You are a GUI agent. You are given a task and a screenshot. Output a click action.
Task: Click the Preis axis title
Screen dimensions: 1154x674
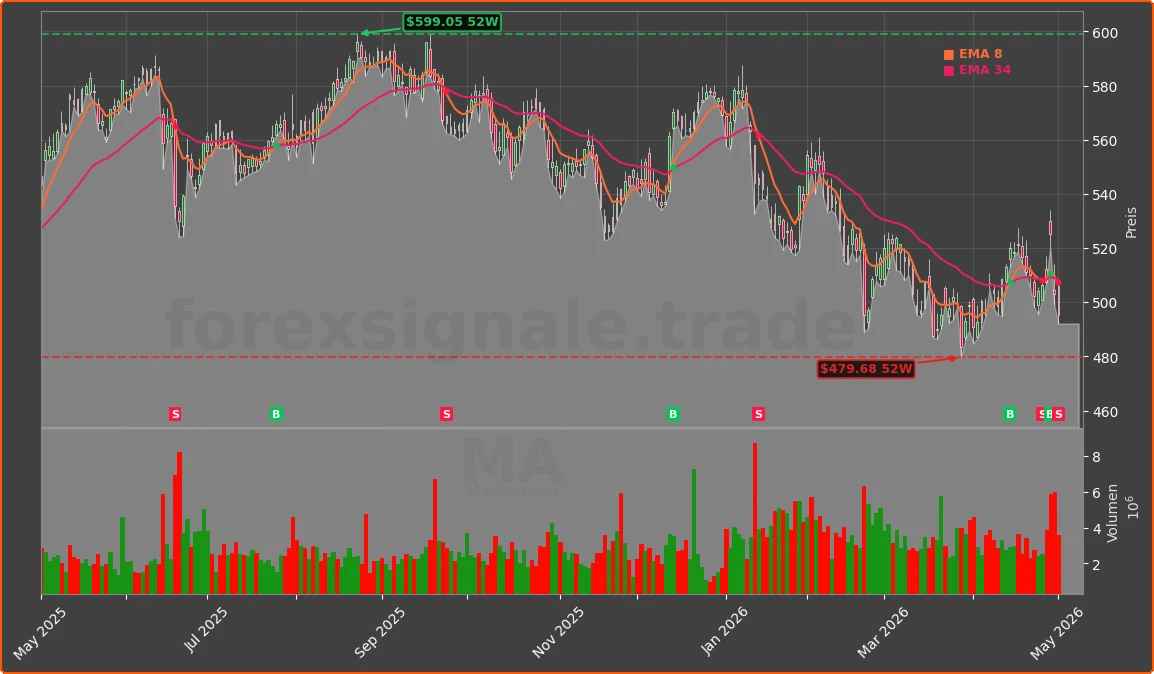1131,222
